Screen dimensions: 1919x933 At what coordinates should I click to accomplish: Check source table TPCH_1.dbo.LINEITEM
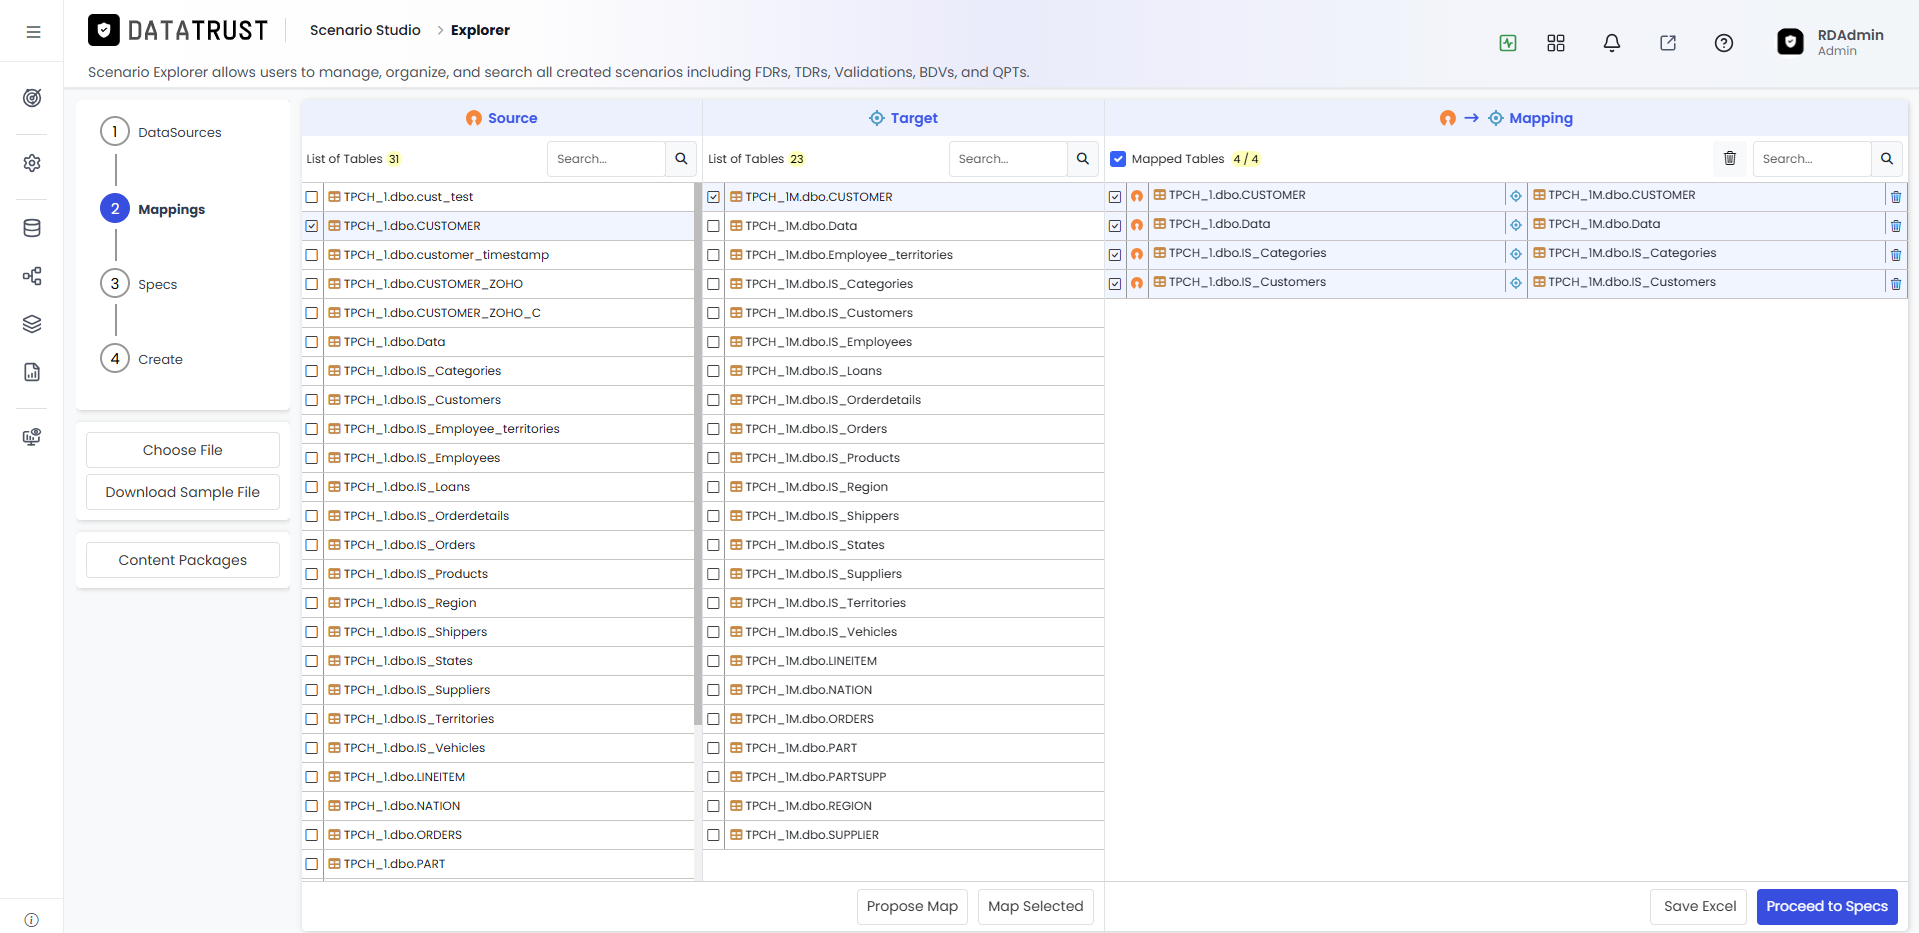pos(312,777)
